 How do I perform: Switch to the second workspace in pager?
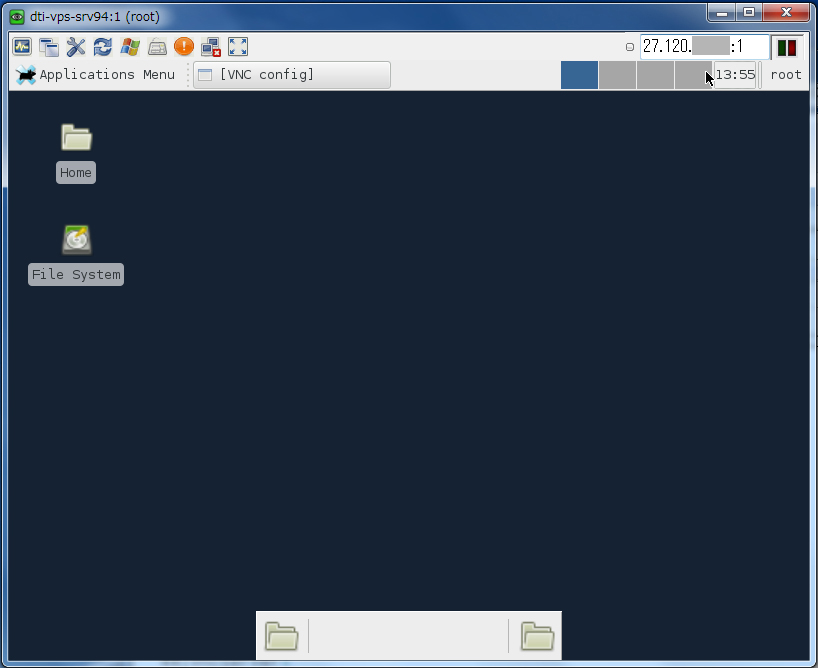click(617, 75)
